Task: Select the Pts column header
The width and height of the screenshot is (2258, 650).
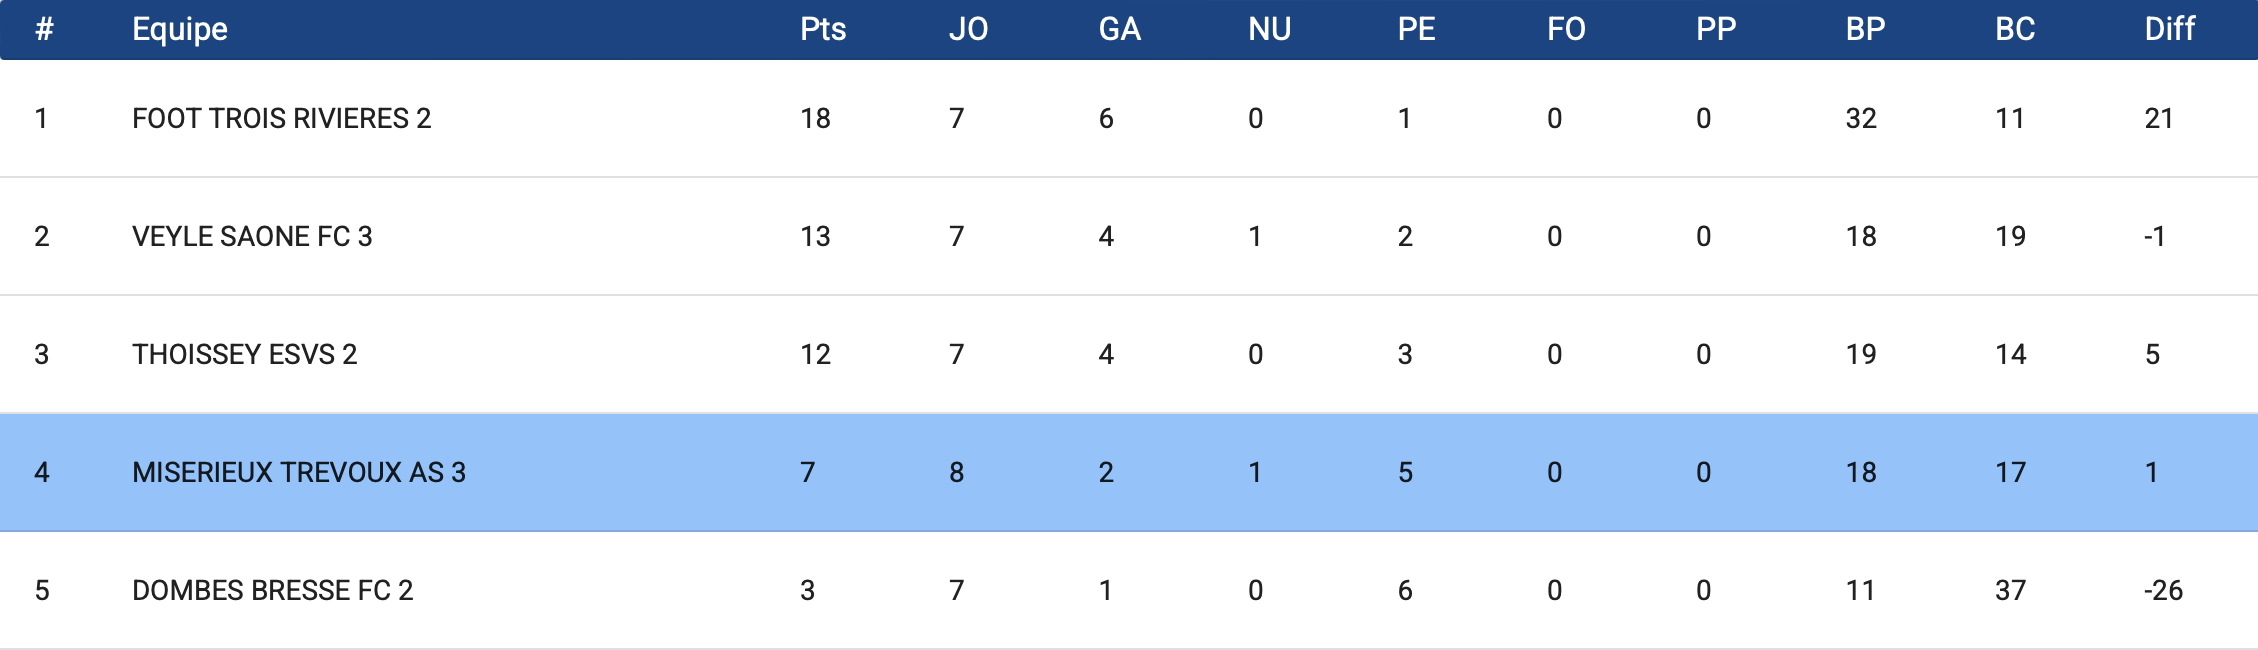Action: [x=823, y=29]
